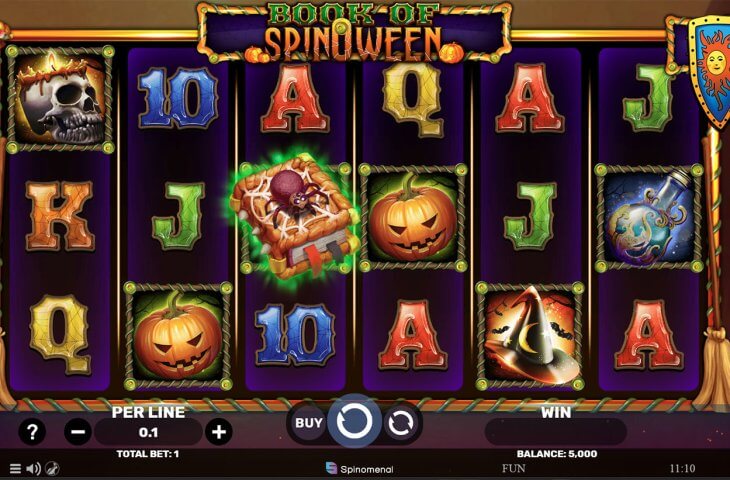Click the candle skull symbol
The width and height of the screenshot is (730, 480).
pyautogui.click(x=60, y=99)
